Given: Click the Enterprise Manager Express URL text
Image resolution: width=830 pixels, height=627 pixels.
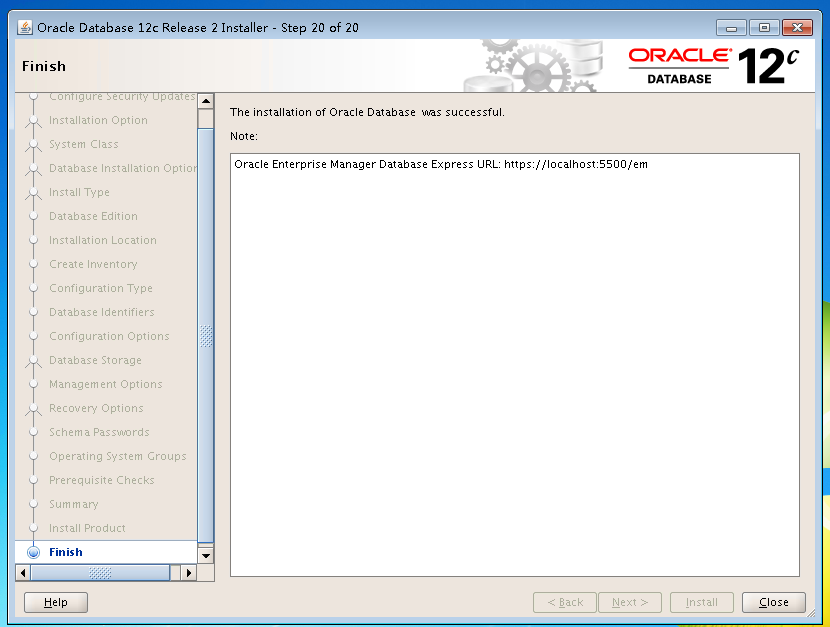Looking at the screenshot, I should click(x=441, y=164).
